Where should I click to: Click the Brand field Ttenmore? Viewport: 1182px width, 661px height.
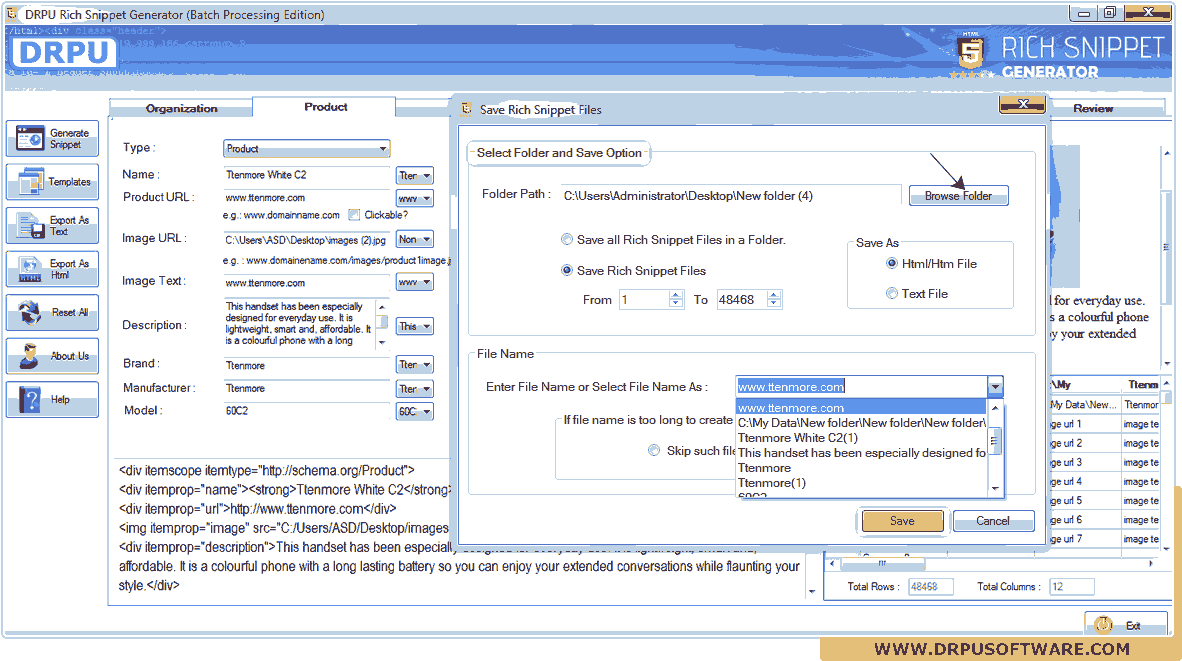click(307, 366)
